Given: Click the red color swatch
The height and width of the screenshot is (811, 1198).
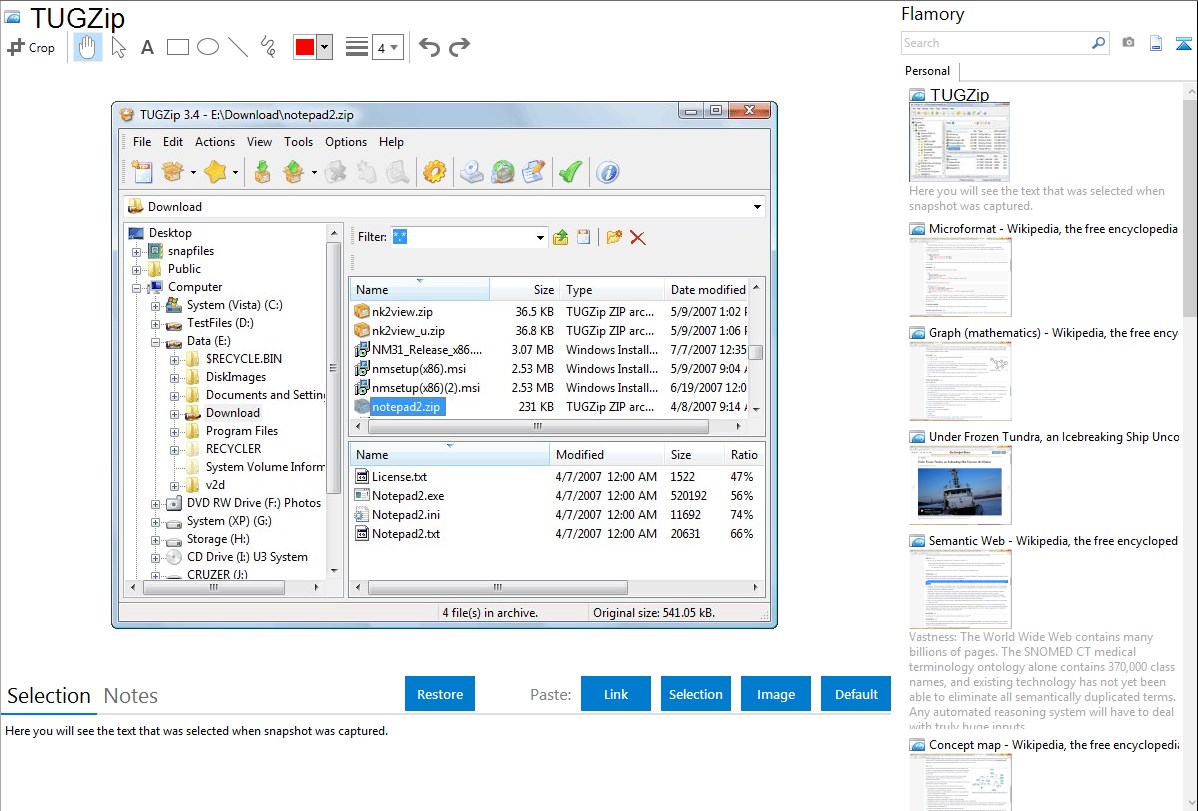Looking at the screenshot, I should (305, 47).
